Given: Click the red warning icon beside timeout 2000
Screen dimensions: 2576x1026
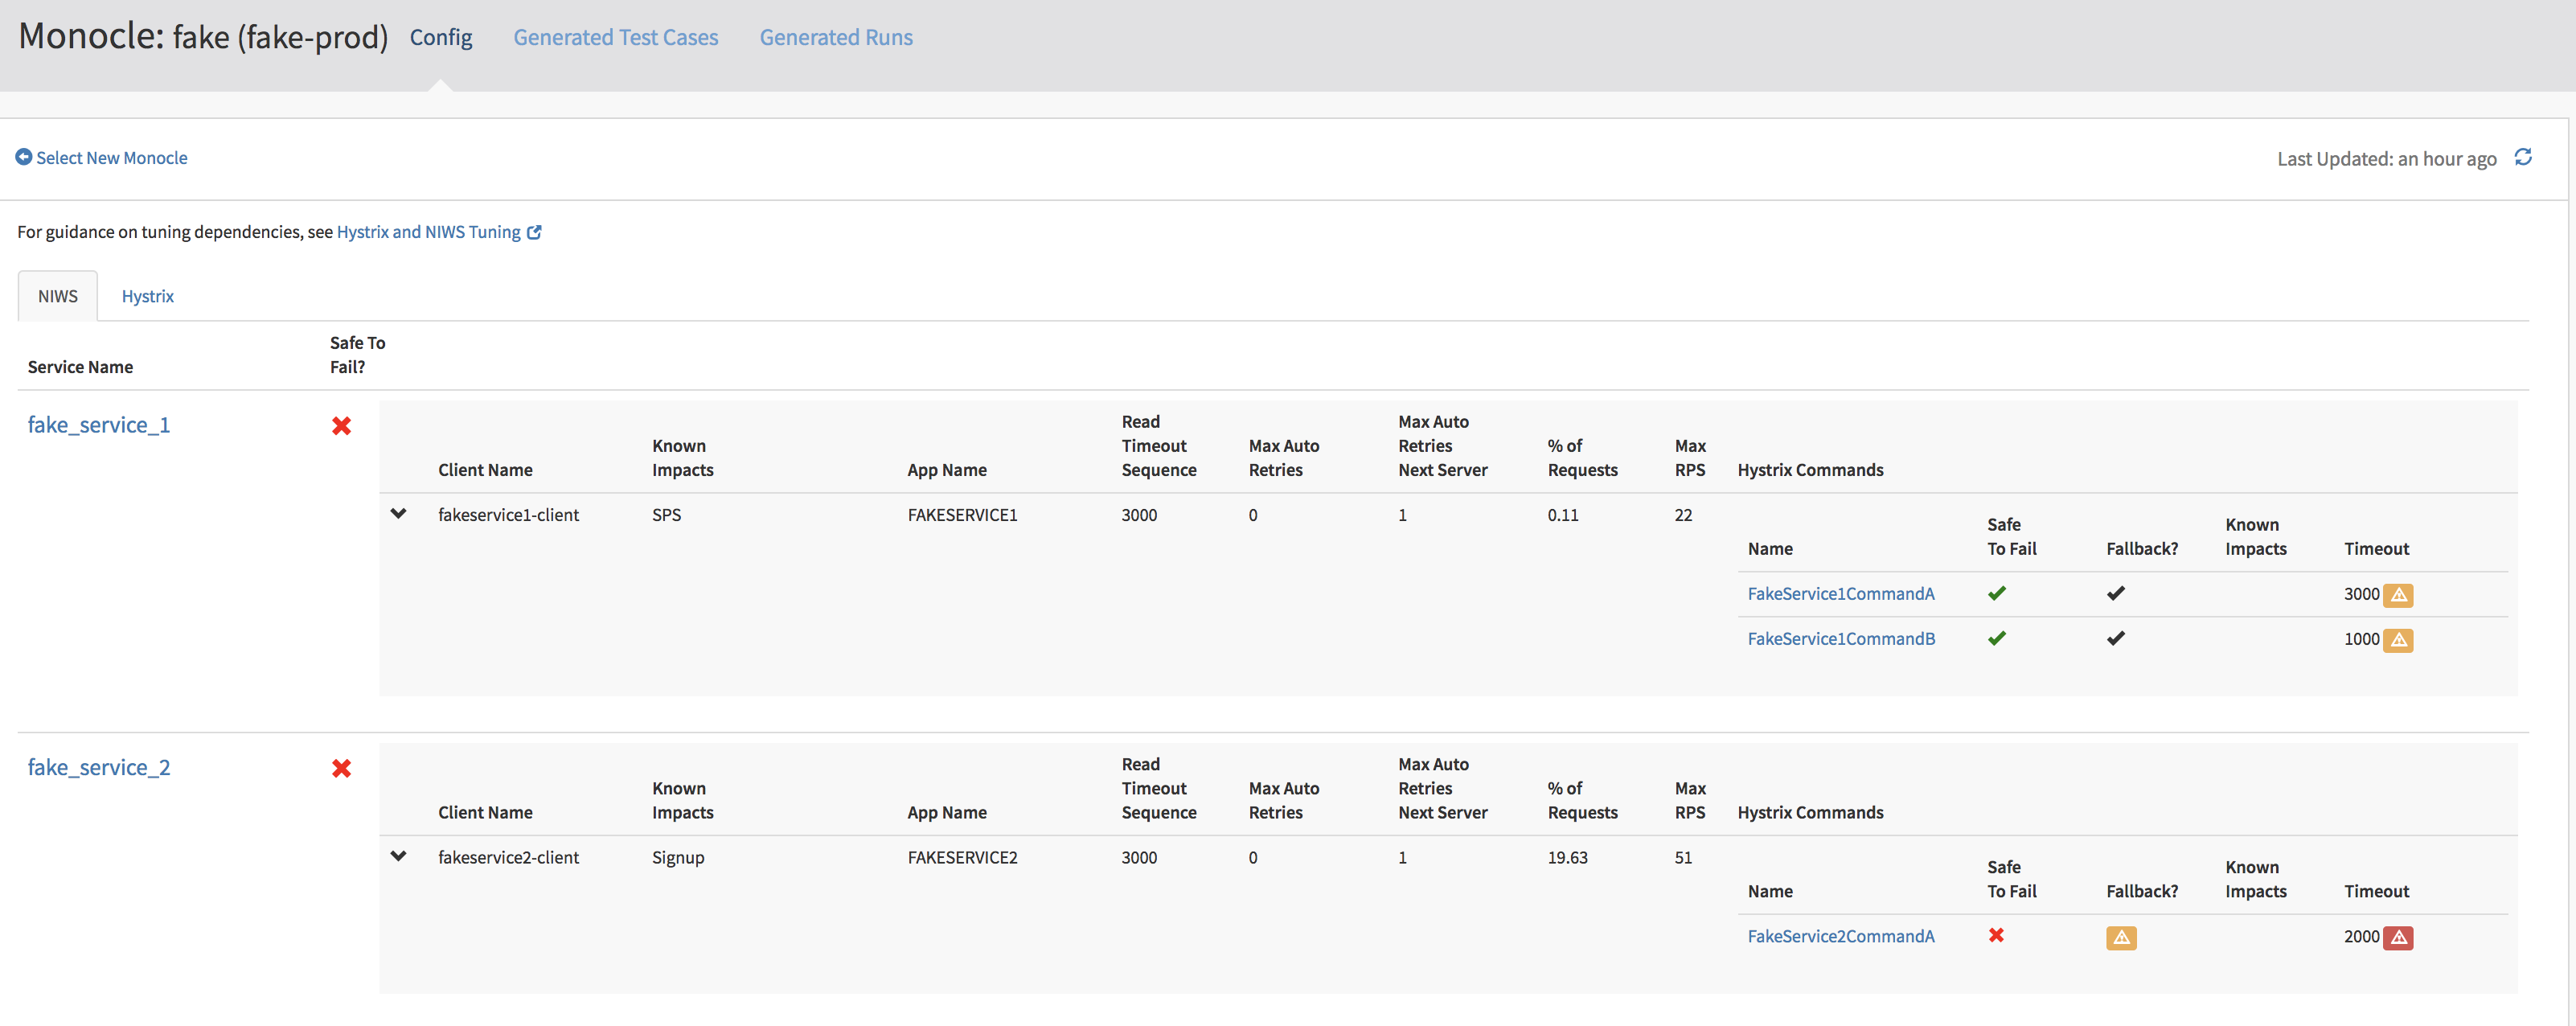Looking at the screenshot, I should (2398, 937).
